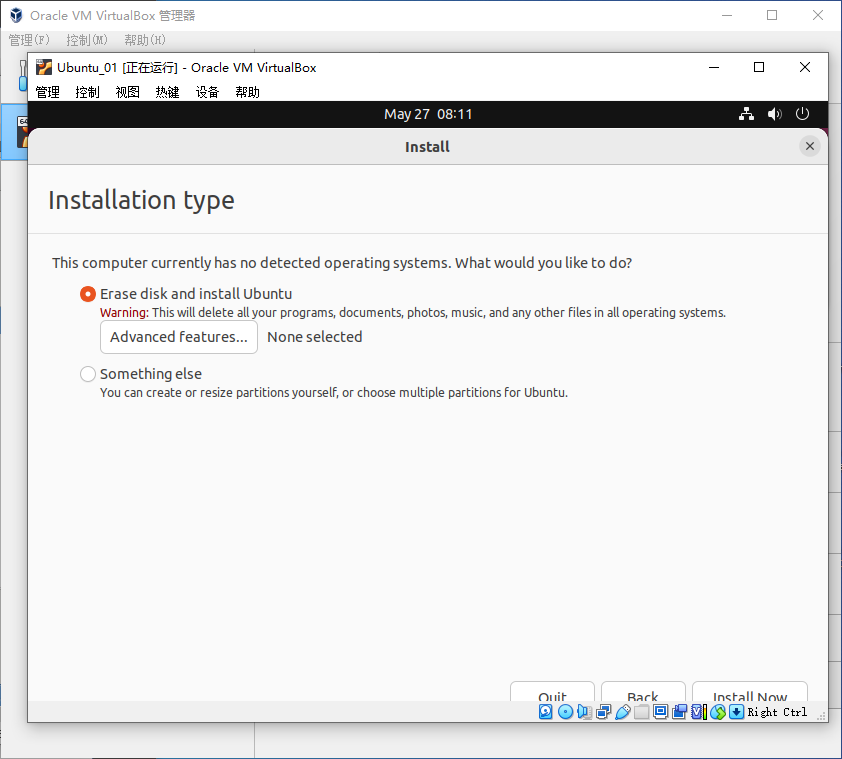Click the create or resize partitions description
842x759 pixels.
coord(334,393)
